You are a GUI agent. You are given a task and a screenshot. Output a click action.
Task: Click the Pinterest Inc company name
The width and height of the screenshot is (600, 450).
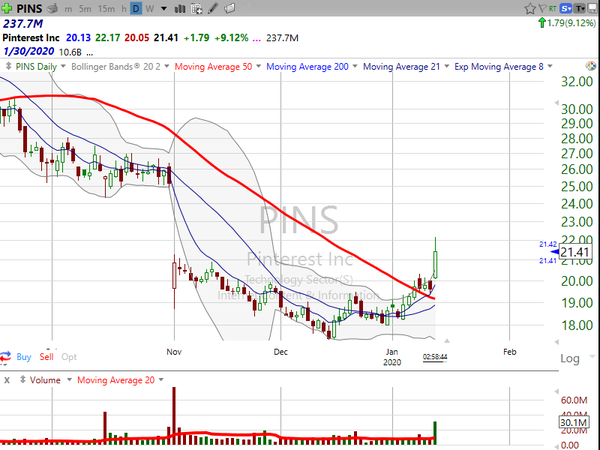tap(31, 38)
